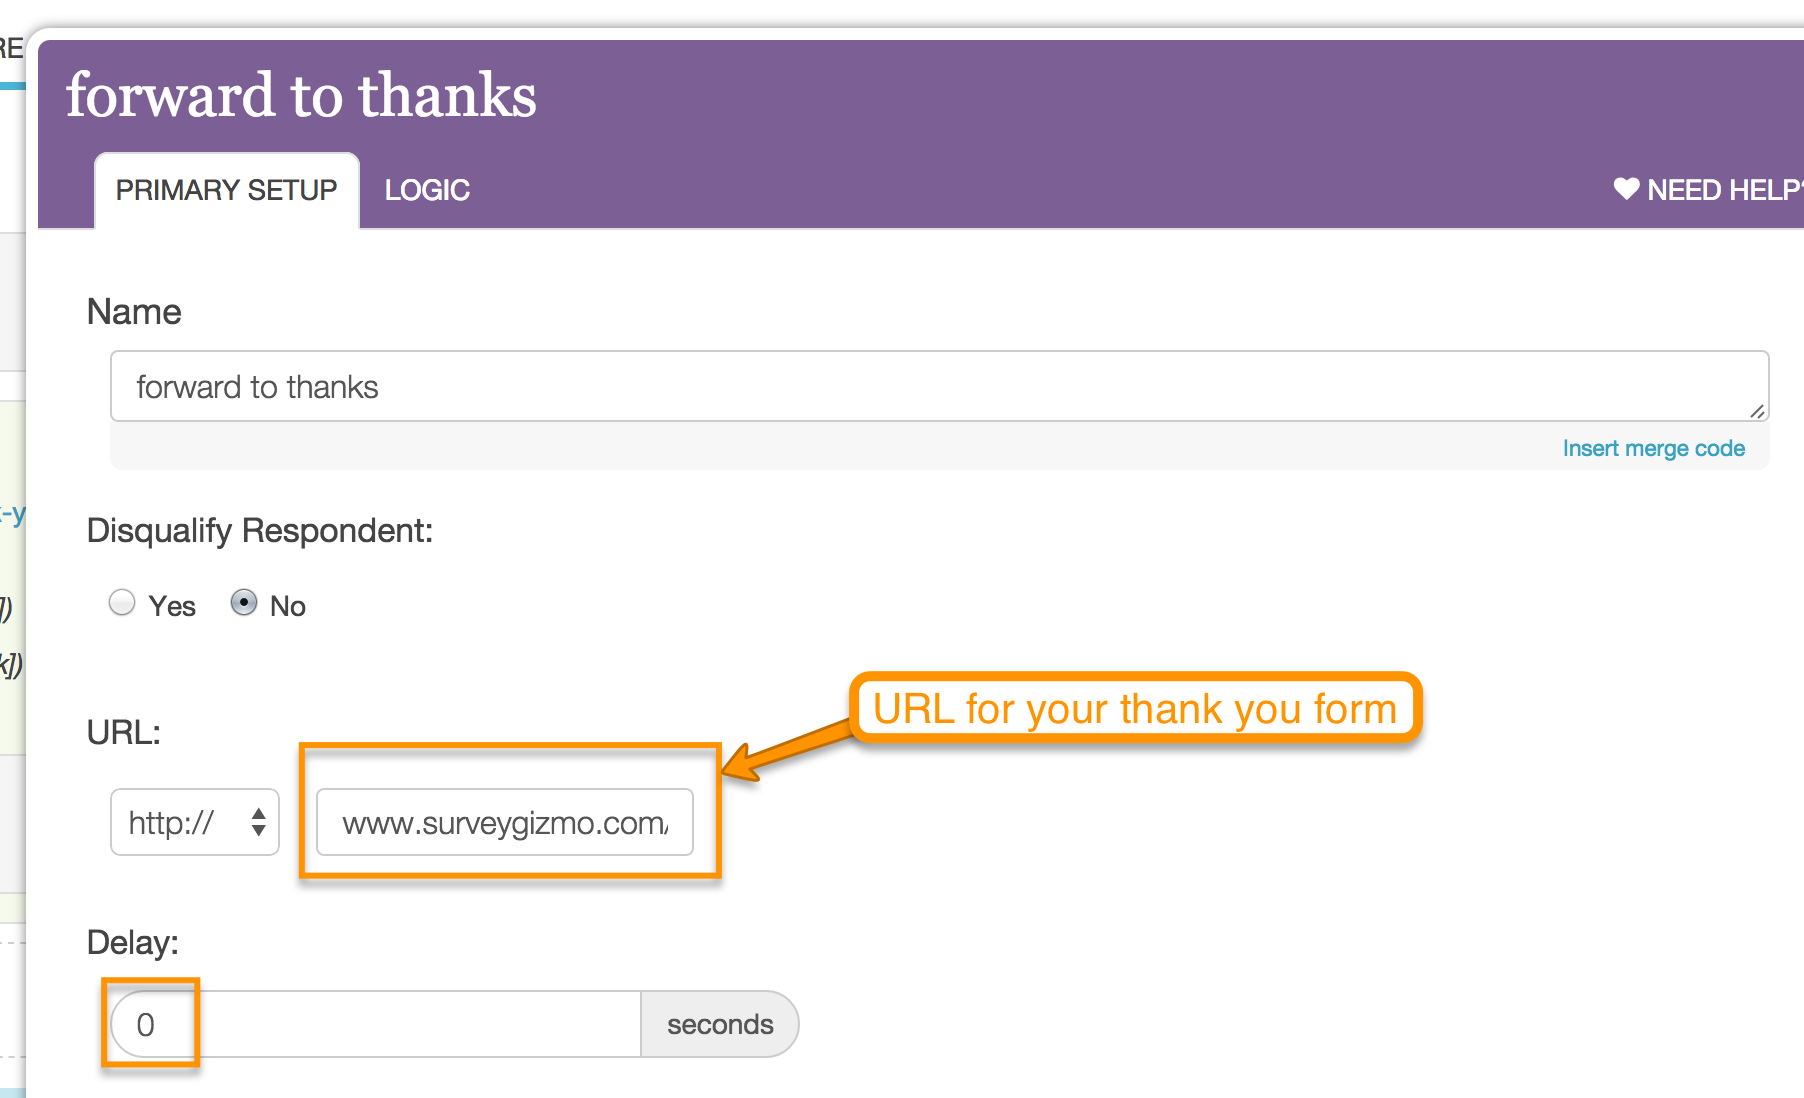1804x1098 pixels.
Task: Click the seconds unit label
Action: (x=720, y=1024)
